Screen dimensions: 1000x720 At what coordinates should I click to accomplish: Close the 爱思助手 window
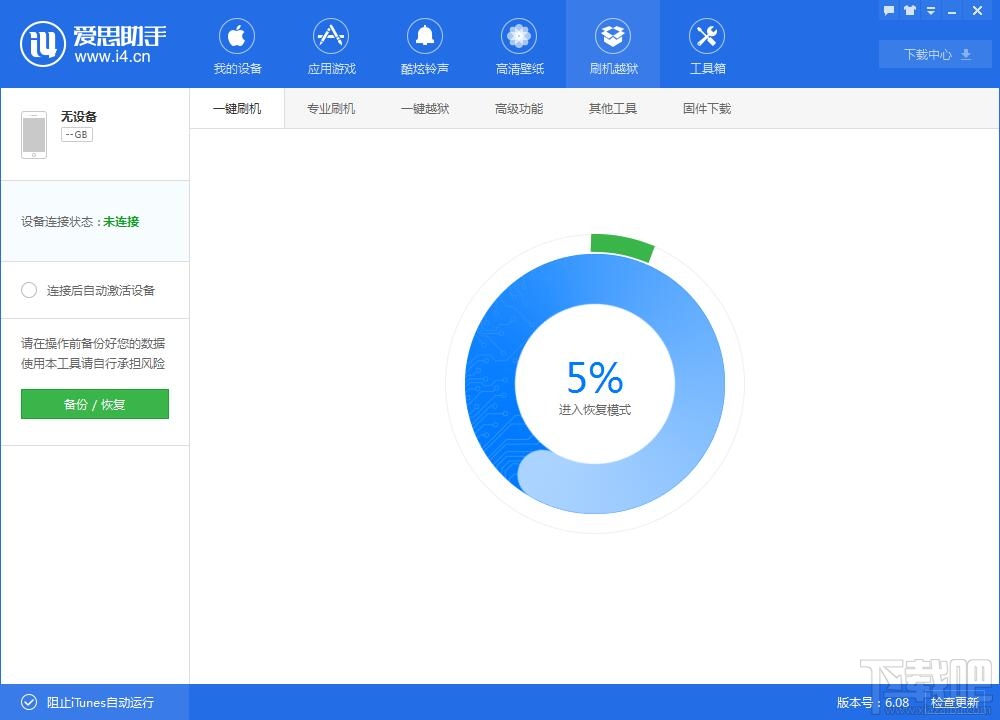click(977, 10)
